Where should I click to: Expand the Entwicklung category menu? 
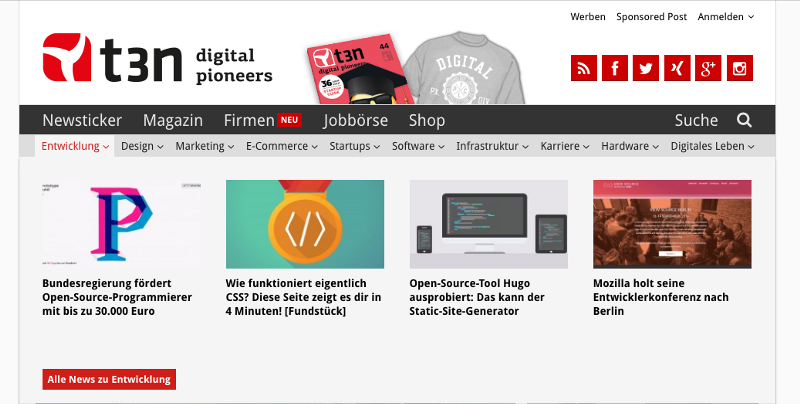75,146
